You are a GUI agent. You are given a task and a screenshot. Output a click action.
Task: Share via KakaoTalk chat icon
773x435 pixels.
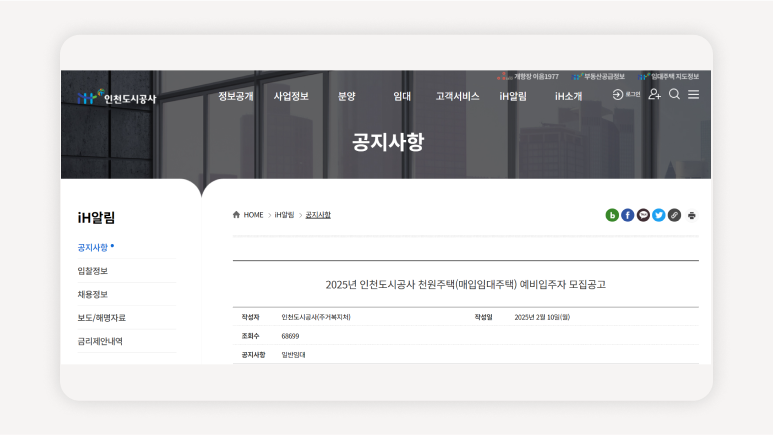click(643, 215)
